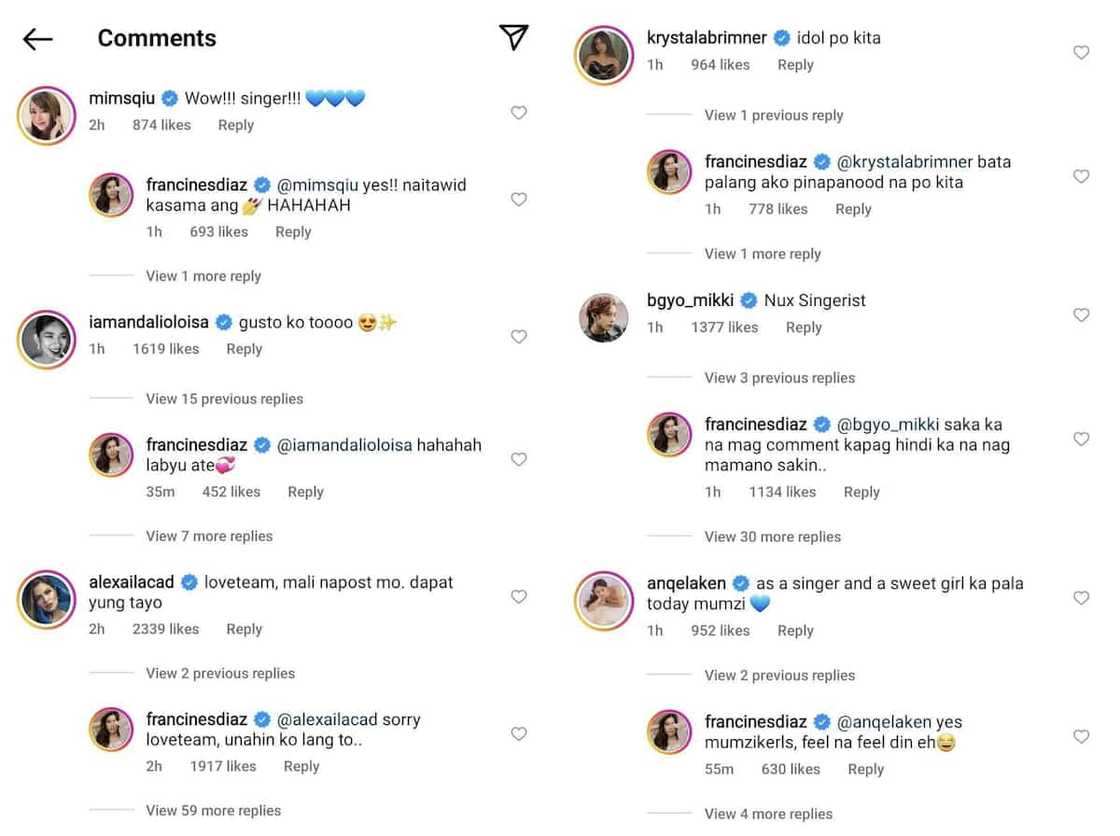Like alexailacad's loveteam comment heart
Image resolution: width=1120 pixels, height=836 pixels.
click(519, 597)
